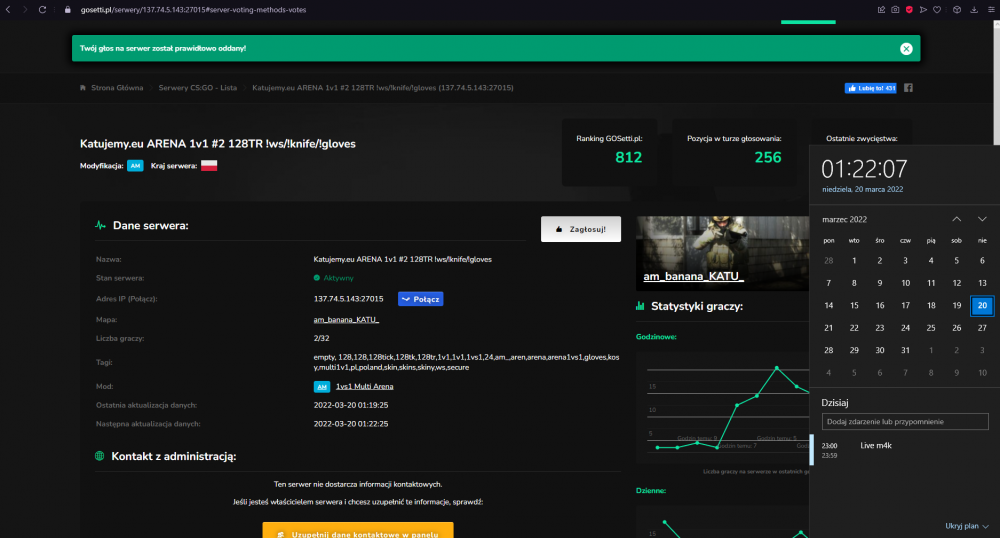
Task: Go to previous month with calendar up chevron
Action: pos(957,219)
